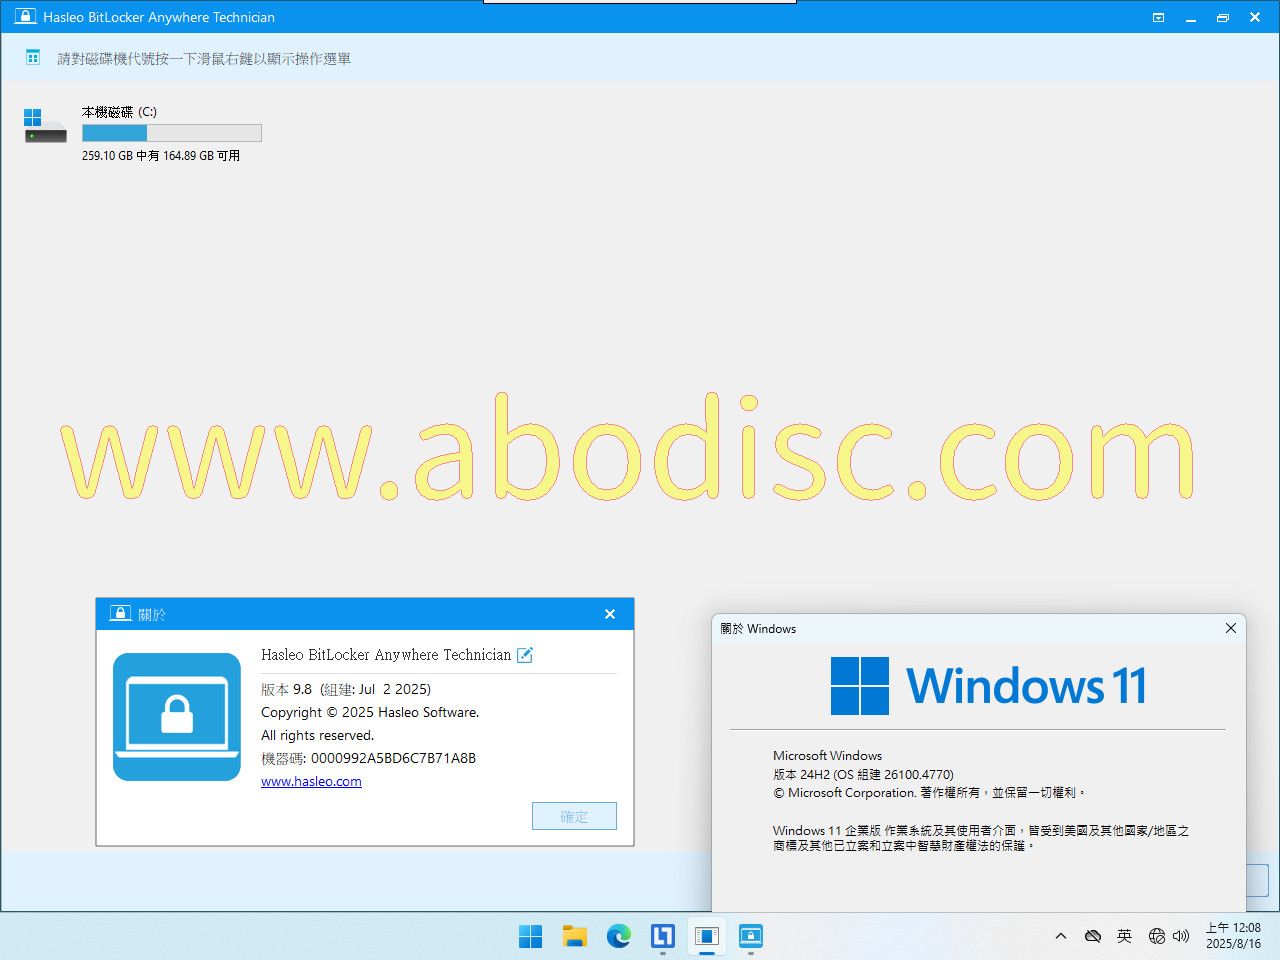Screen dimensions: 1280x960
Task: Open the blue bracket app taskbar icon
Action: (663, 936)
